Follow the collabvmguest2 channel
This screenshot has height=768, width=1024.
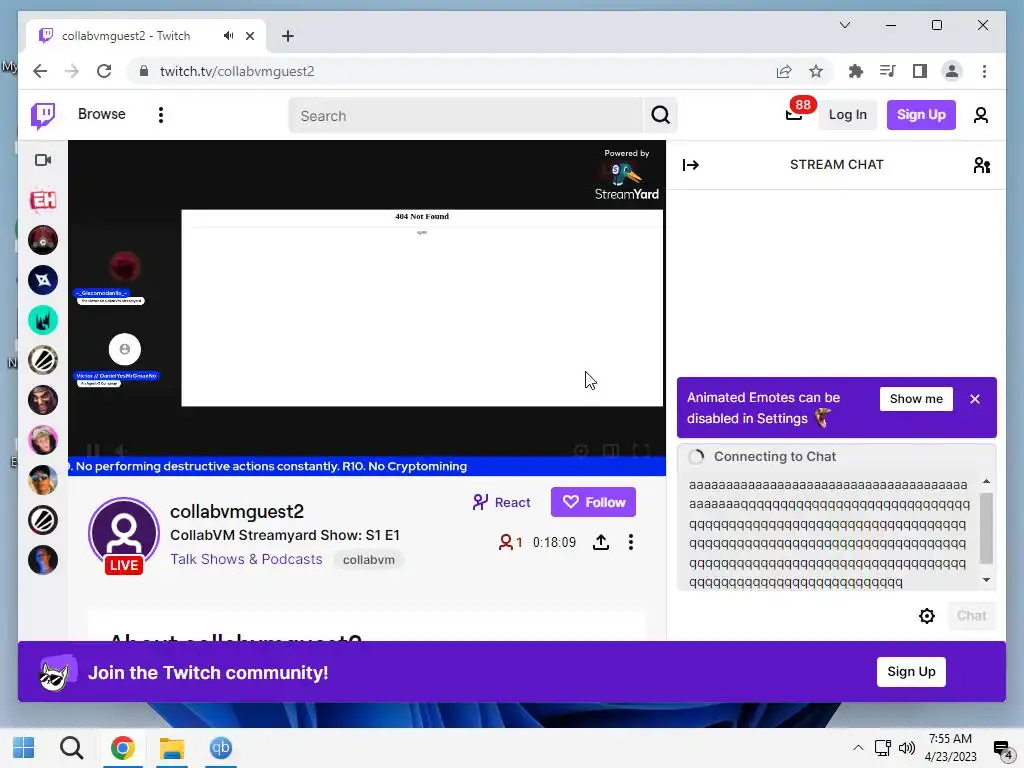tap(593, 502)
